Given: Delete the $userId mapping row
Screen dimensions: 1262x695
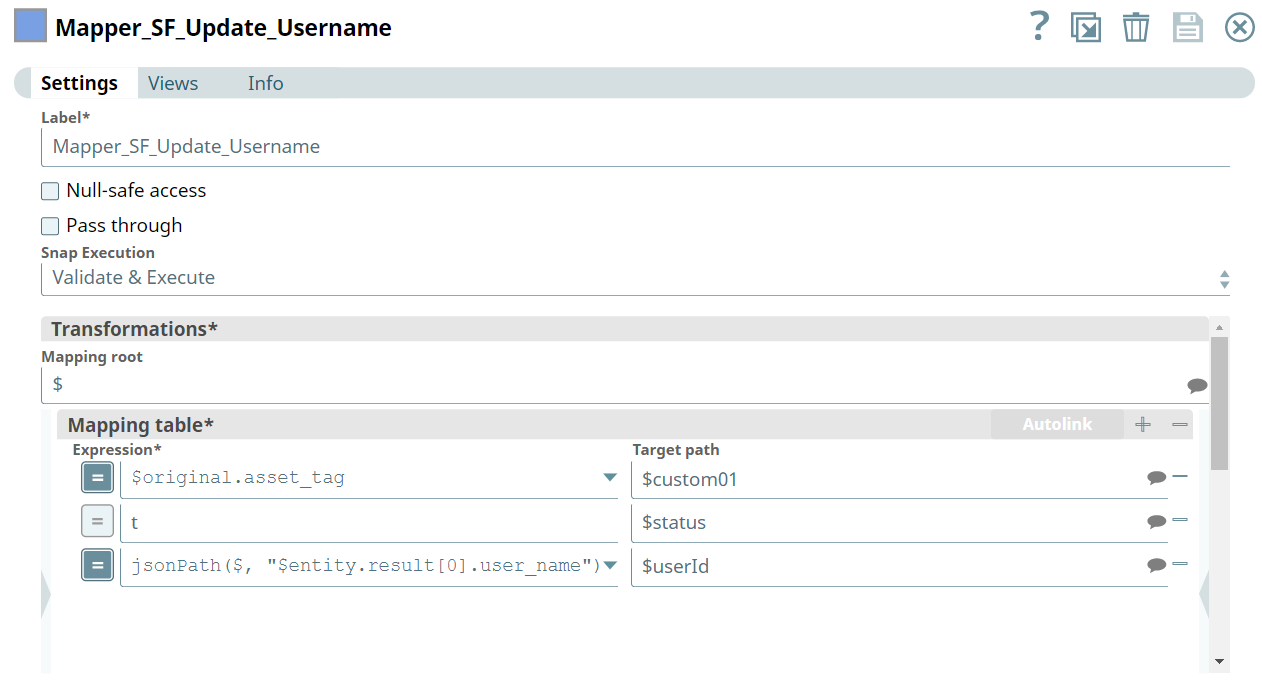Looking at the screenshot, I should [x=1180, y=563].
